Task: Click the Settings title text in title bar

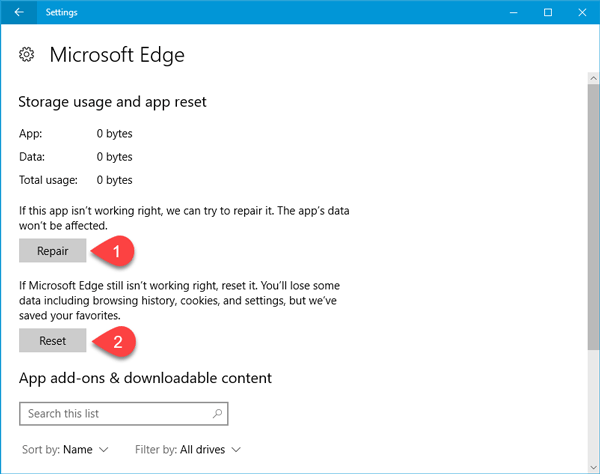Action: tap(62, 12)
